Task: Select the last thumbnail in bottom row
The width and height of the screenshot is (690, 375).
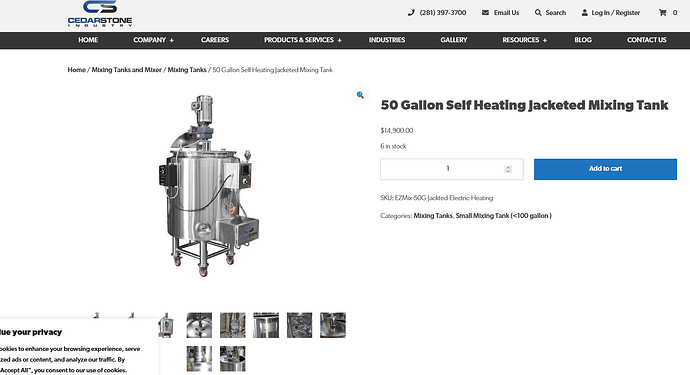Action: [x=233, y=359]
